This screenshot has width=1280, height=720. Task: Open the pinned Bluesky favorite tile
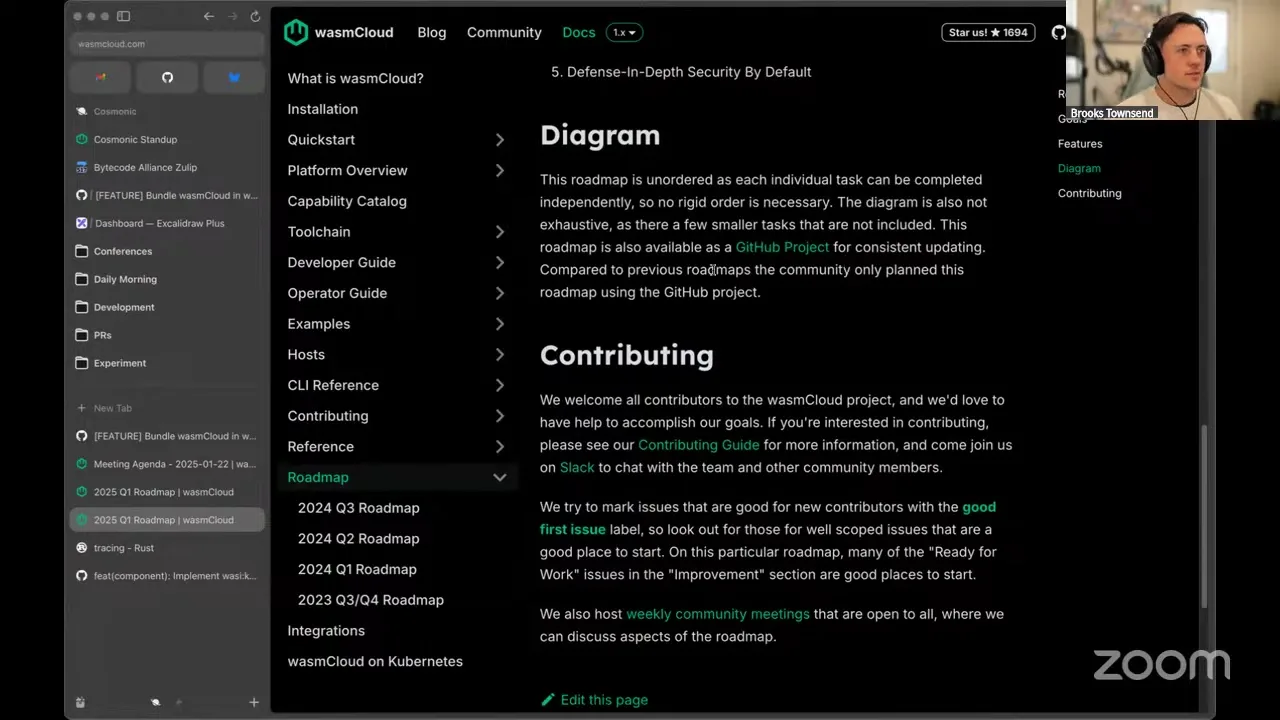tap(234, 77)
